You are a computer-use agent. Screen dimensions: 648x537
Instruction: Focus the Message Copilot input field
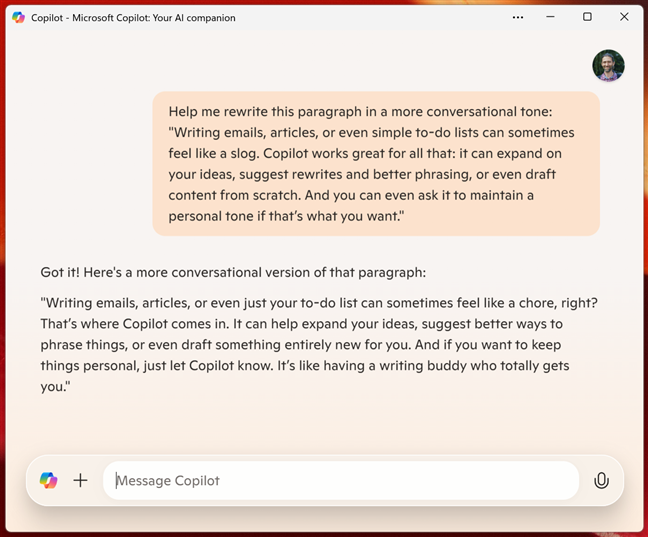(x=341, y=480)
